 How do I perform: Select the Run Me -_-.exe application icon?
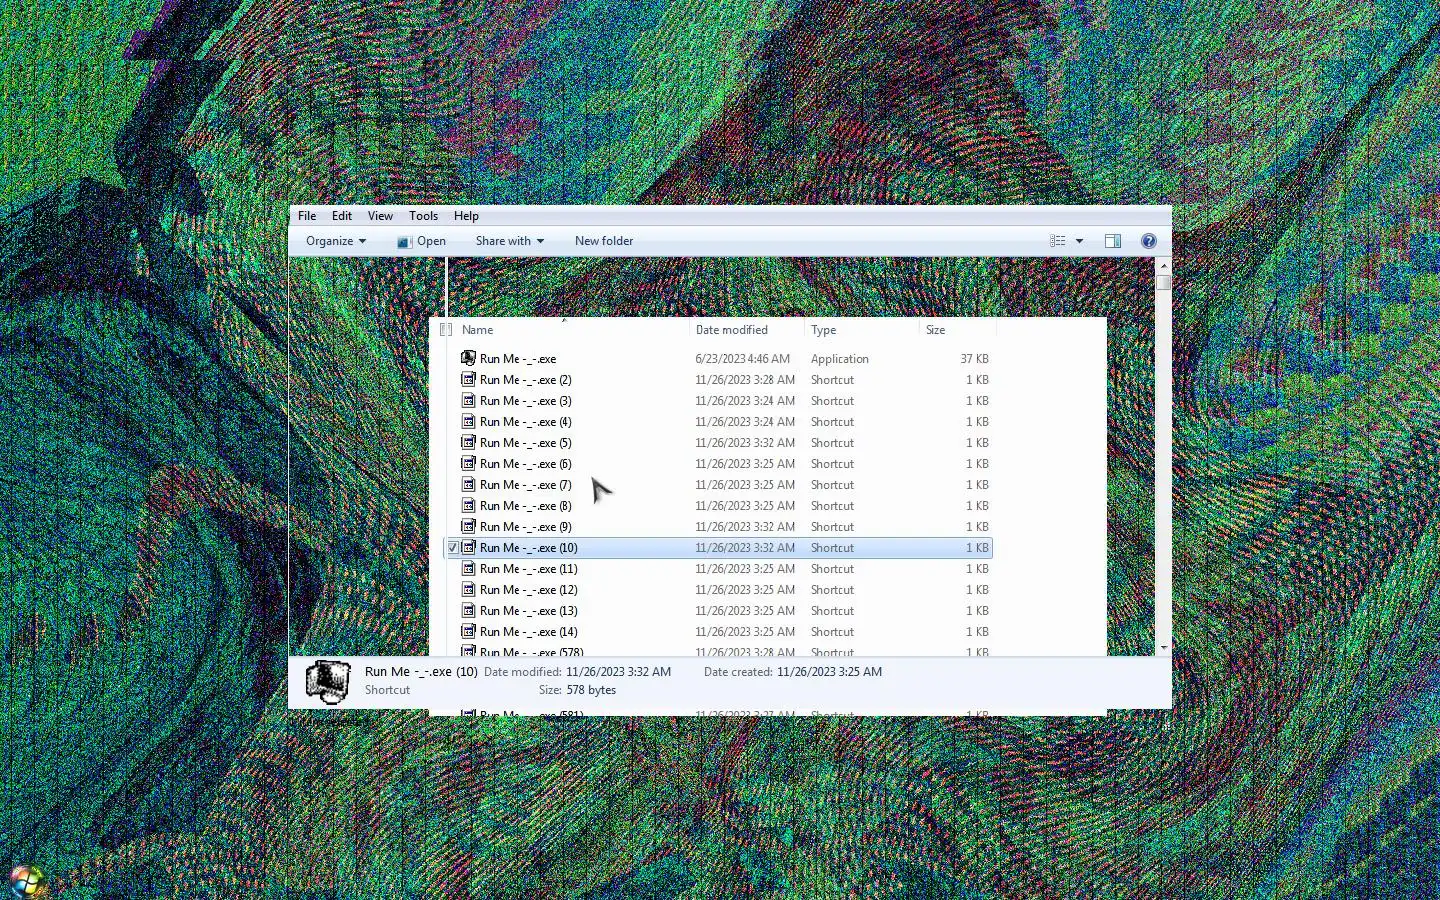(x=468, y=358)
